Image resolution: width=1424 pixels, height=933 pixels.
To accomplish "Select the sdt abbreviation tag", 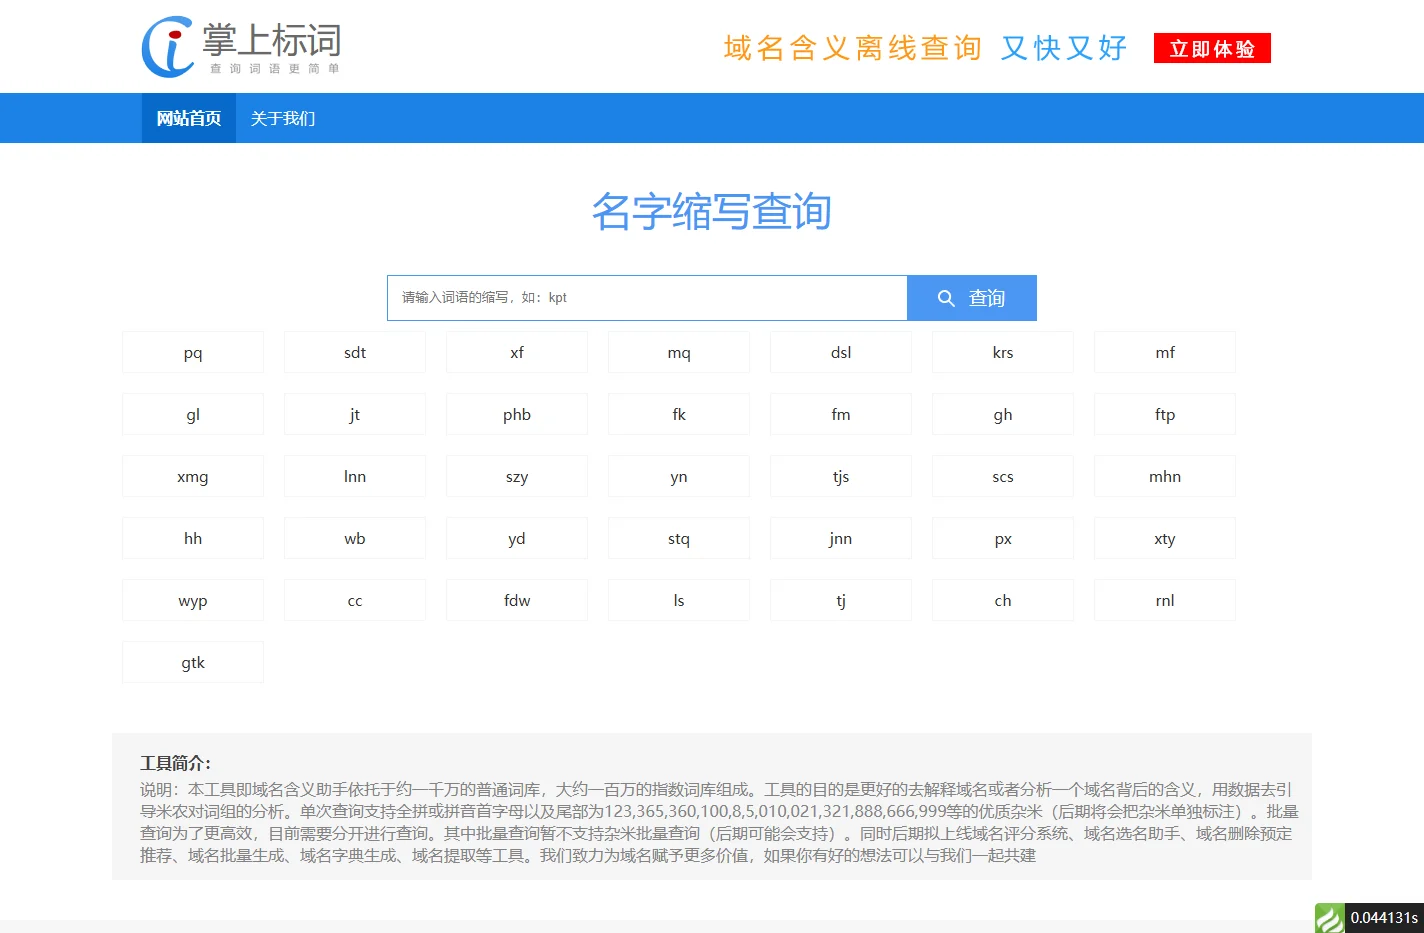I will click(x=355, y=352).
